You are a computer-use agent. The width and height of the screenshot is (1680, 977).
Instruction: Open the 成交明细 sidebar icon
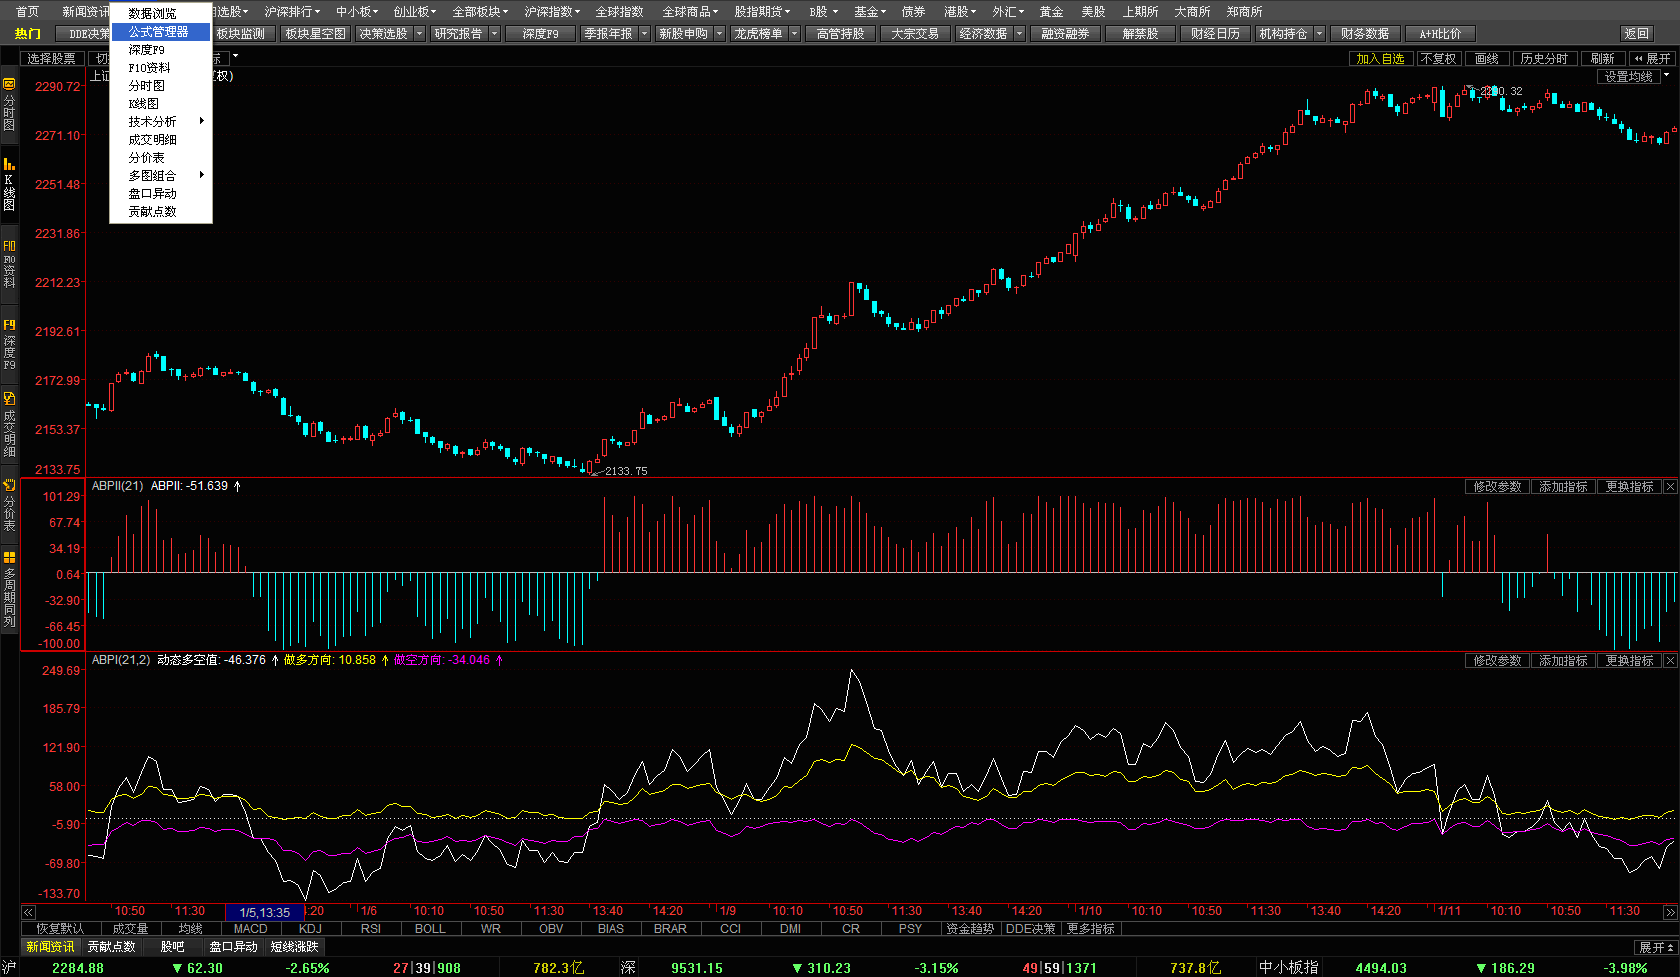[9, 425]
